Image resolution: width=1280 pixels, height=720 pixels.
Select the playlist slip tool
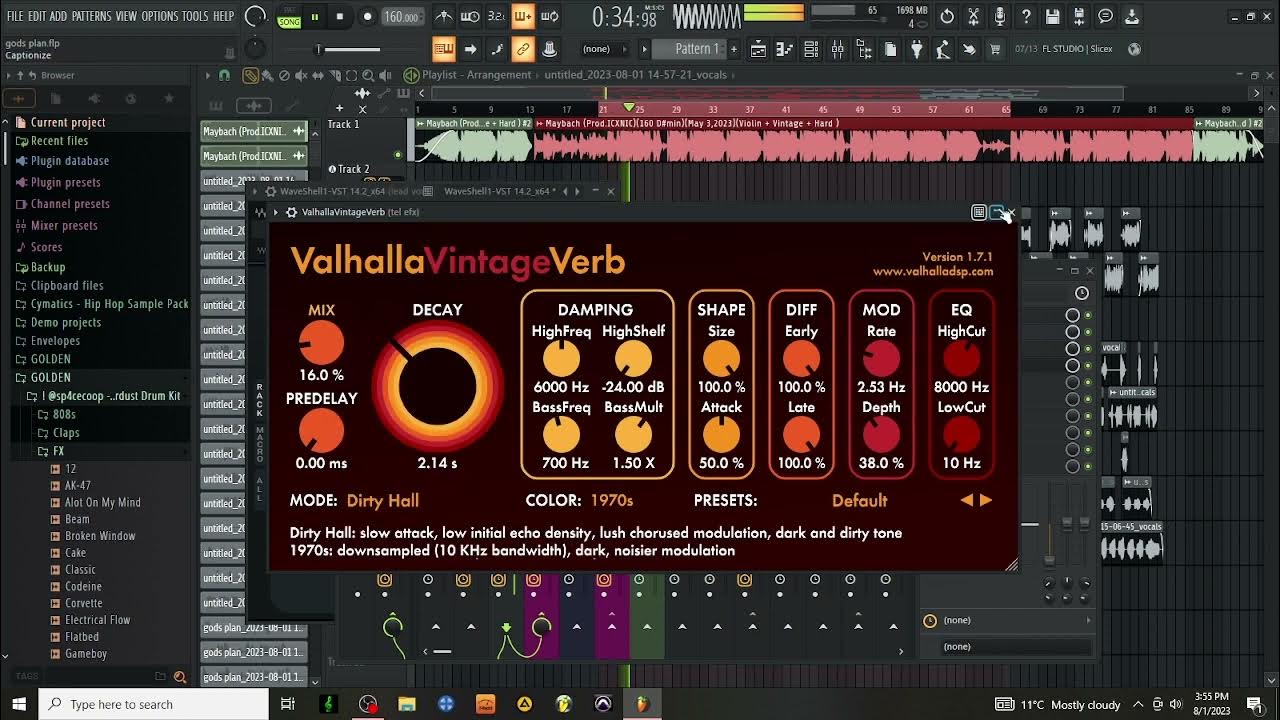[319, 75]
